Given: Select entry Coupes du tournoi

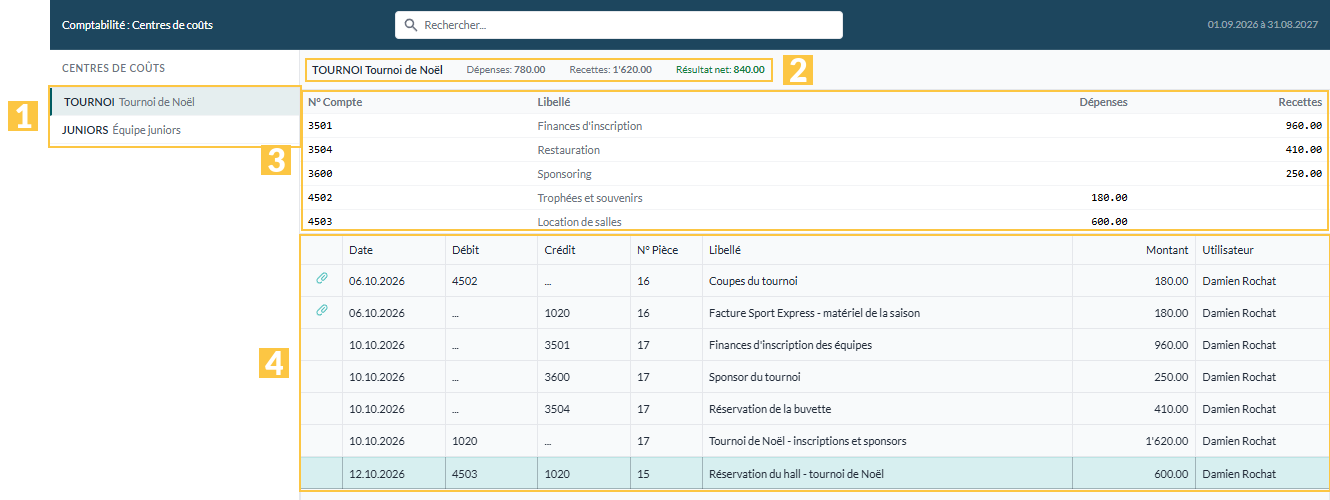Looking at the screenshot, I should tap(815, 281).
